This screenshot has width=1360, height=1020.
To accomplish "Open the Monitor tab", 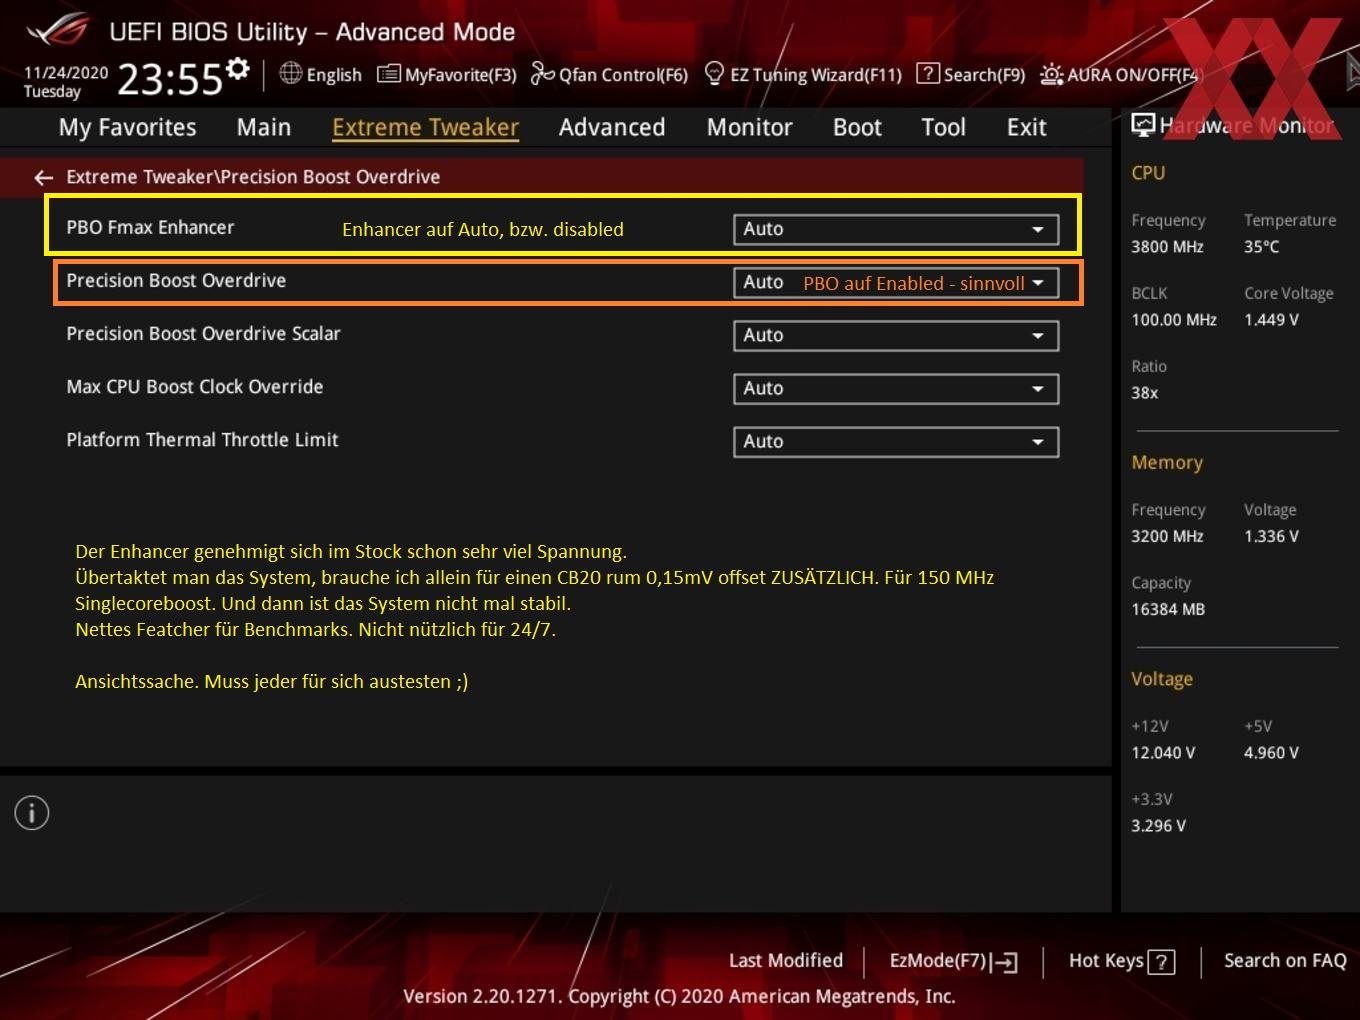I will (x=750, y=128).
